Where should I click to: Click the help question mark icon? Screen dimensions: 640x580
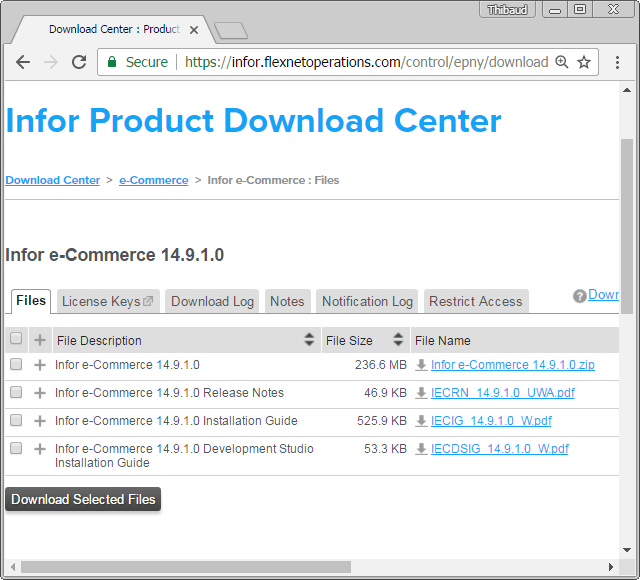coord(579,296)
